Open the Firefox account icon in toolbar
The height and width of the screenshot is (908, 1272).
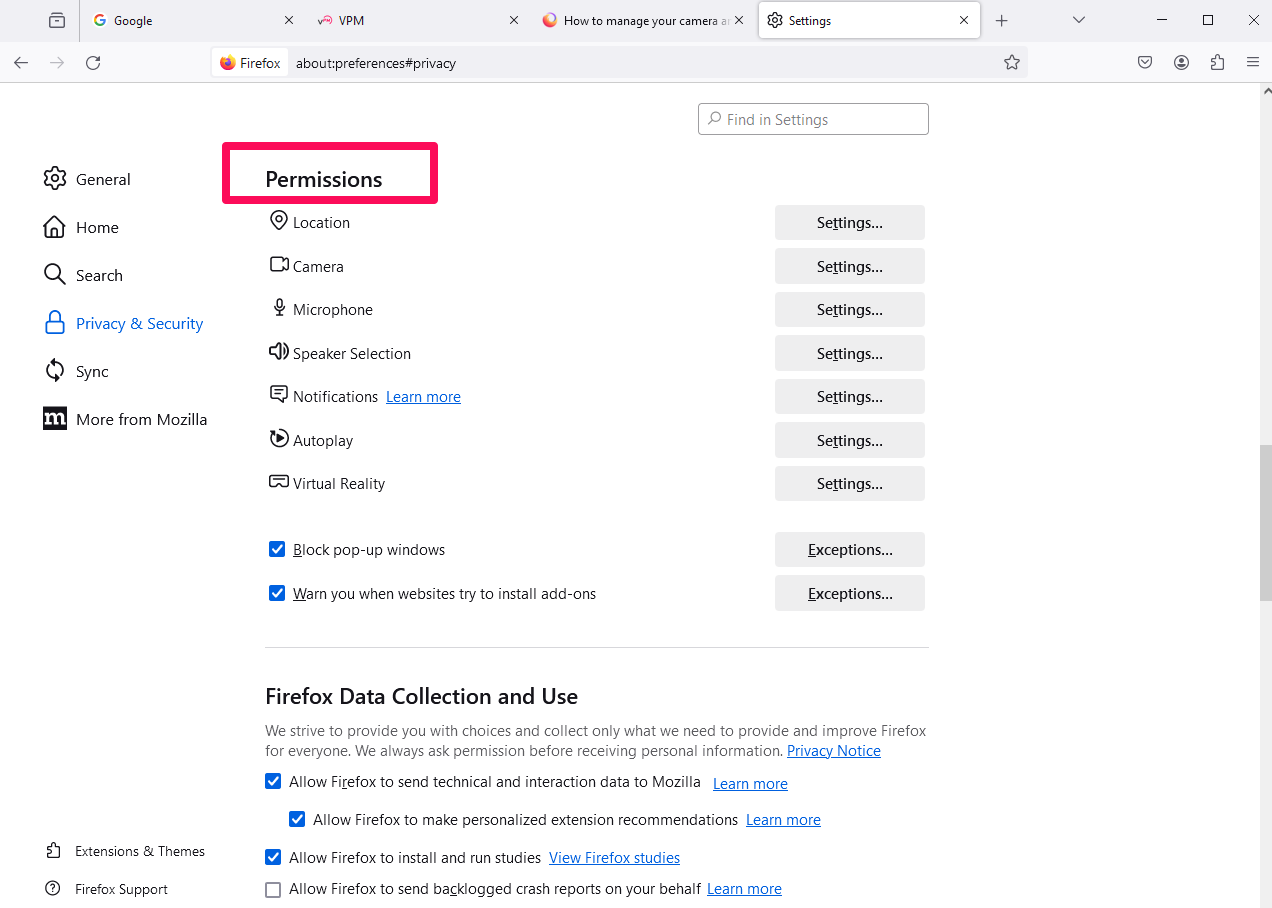click(1181, 62)
